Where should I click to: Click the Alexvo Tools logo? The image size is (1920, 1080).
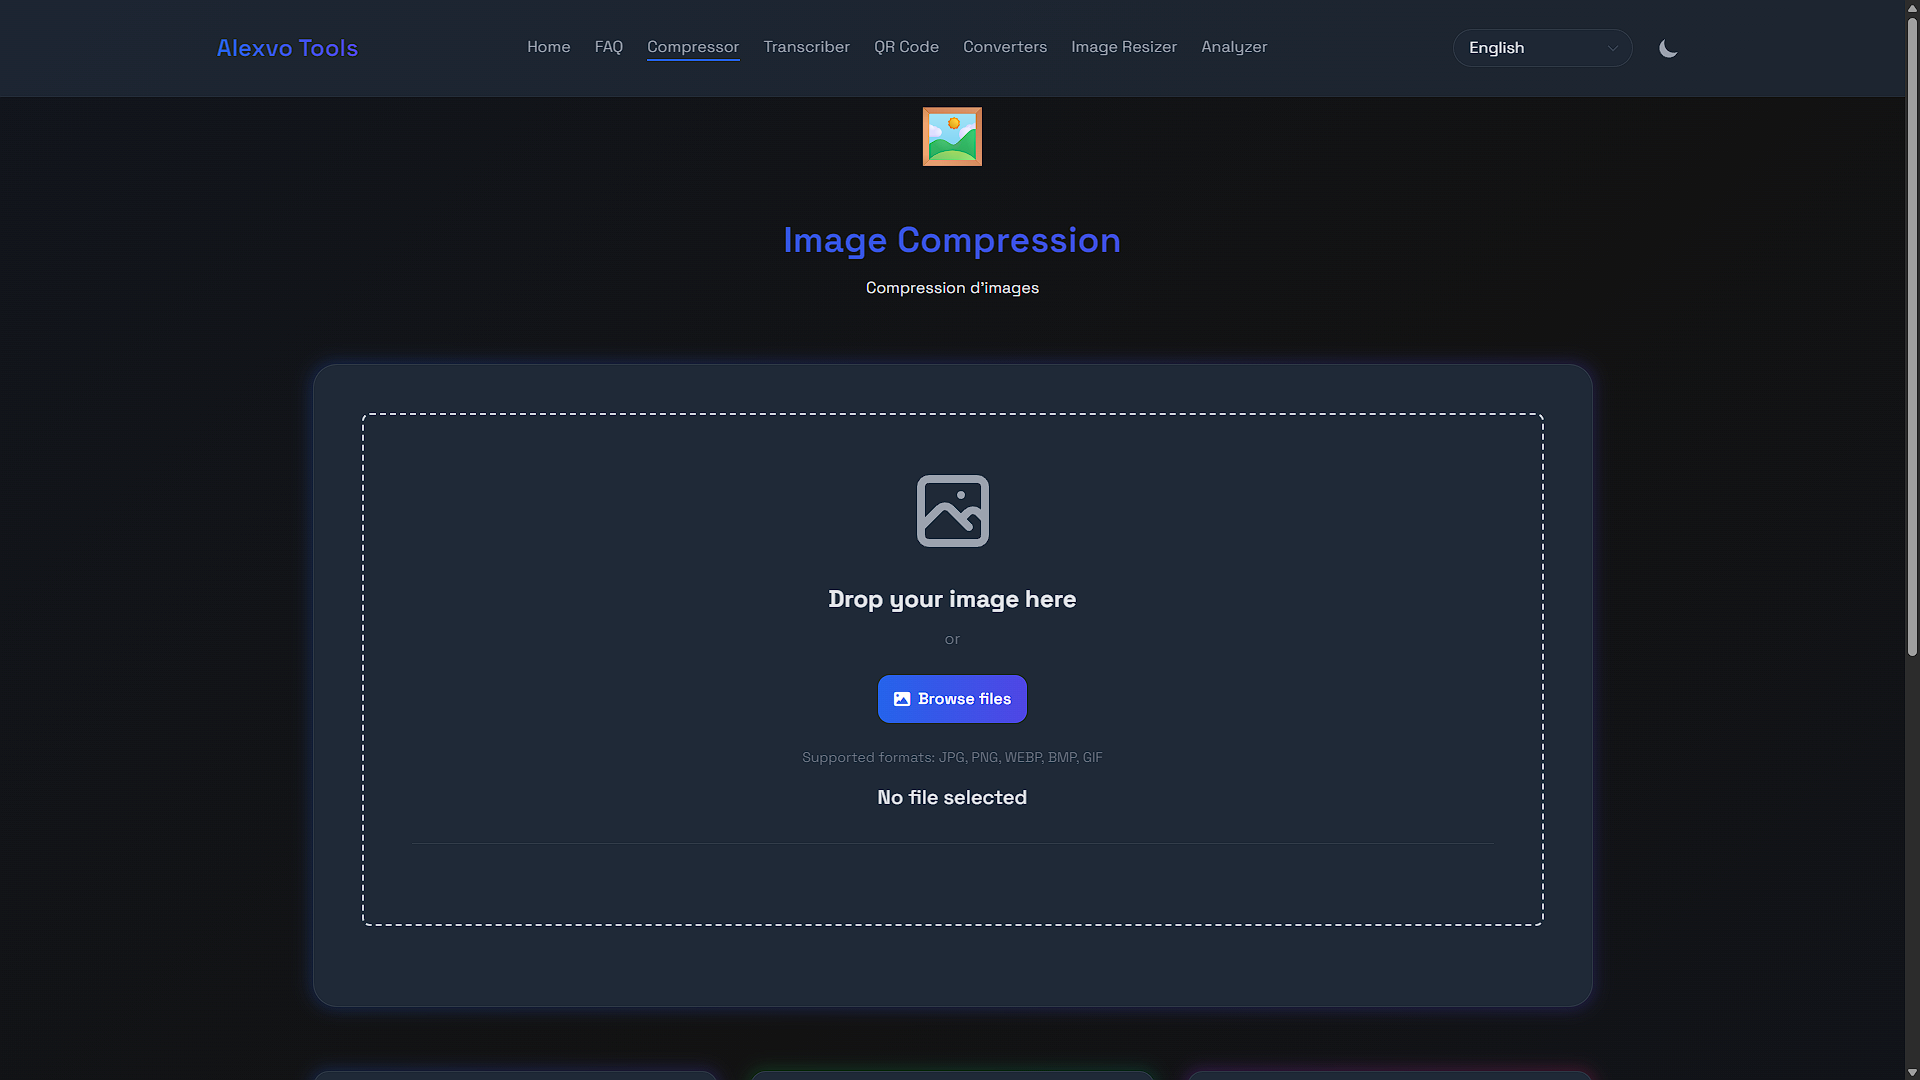pos(287,47)
